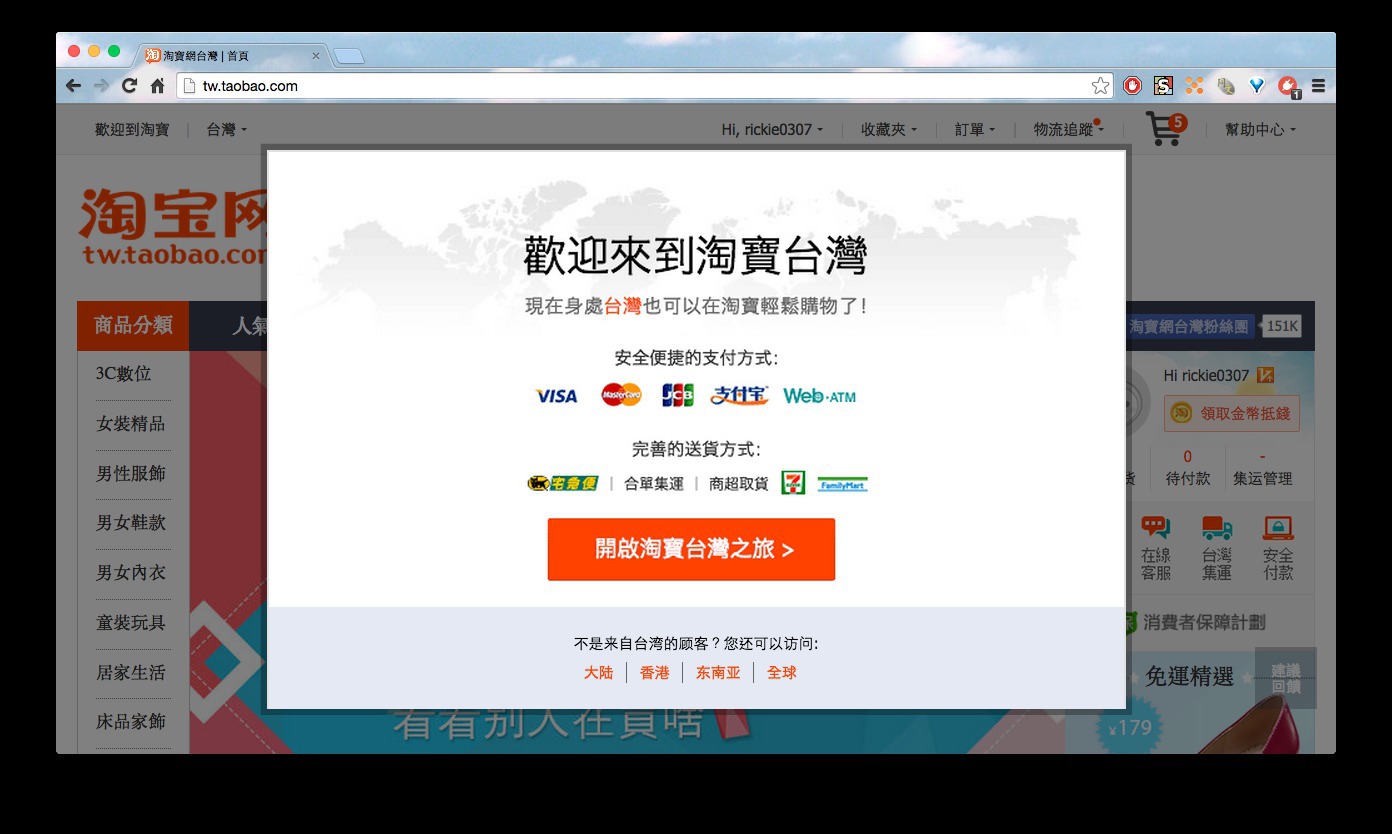Click the MasterCard logo
Image resolution: width=1392 pixels, height=834 pixels.
[x=621, y=395]
